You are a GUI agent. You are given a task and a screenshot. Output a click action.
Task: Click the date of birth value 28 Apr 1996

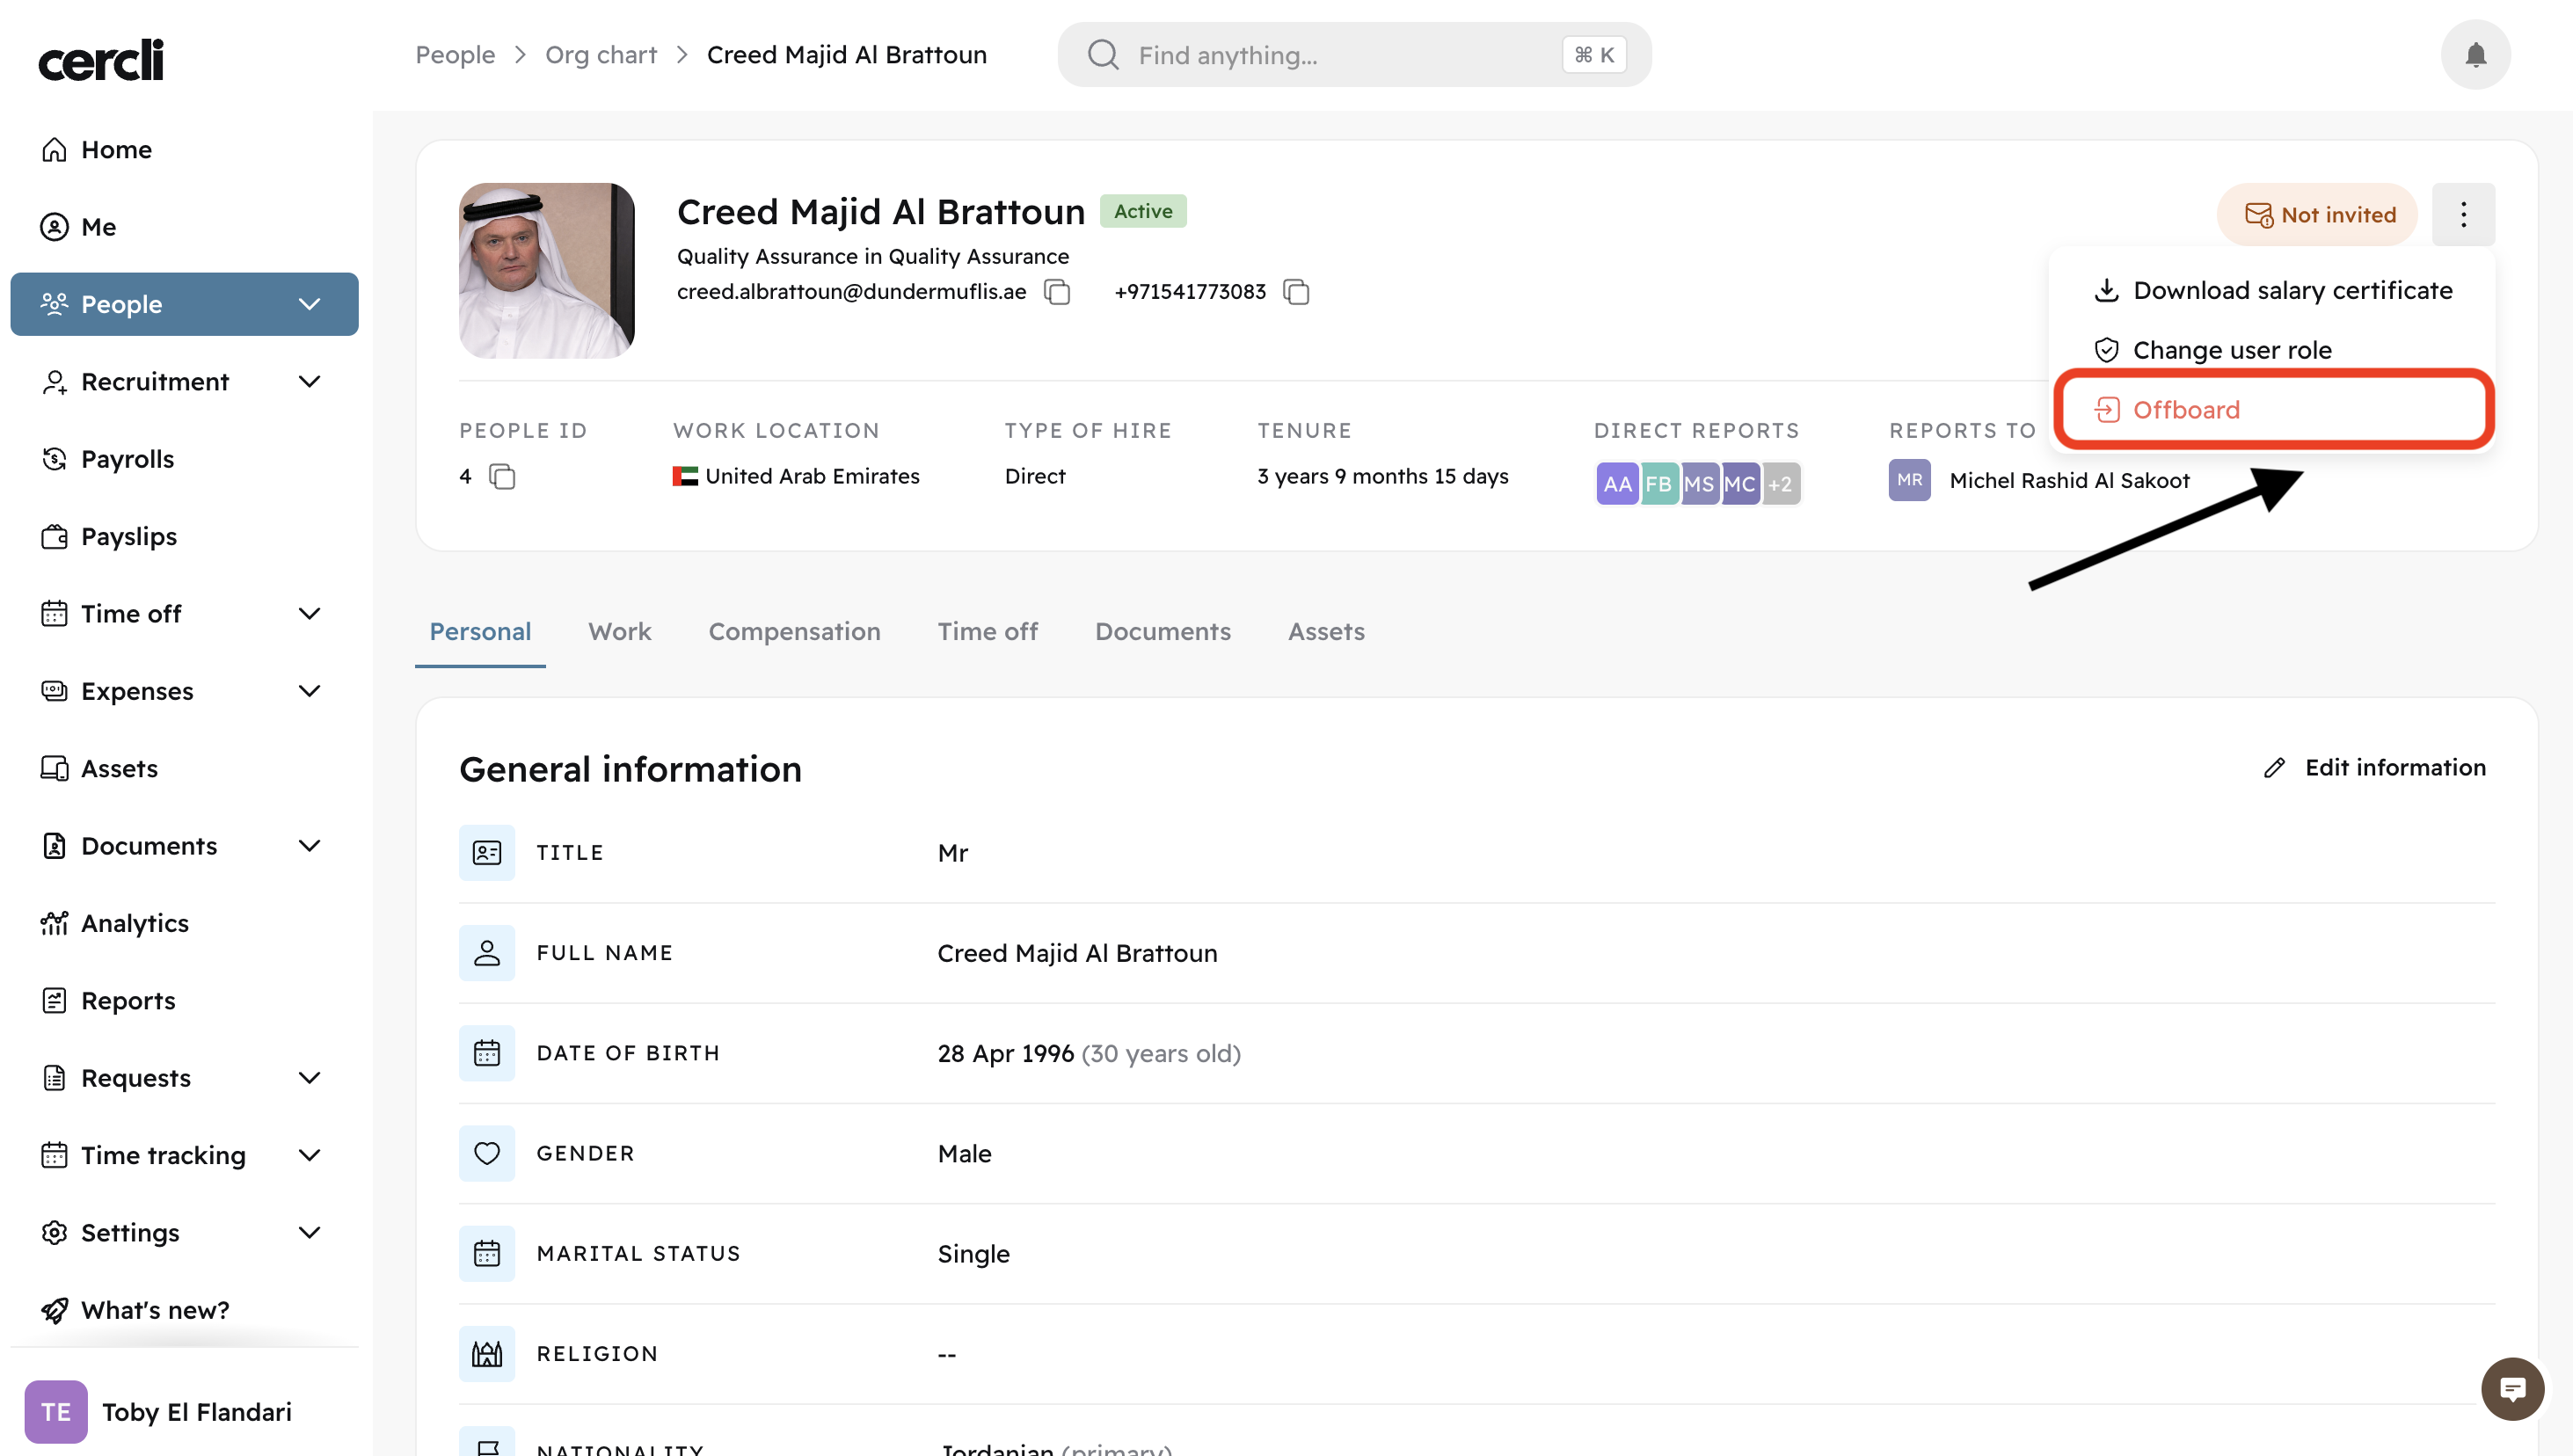pos(1005,1053)
